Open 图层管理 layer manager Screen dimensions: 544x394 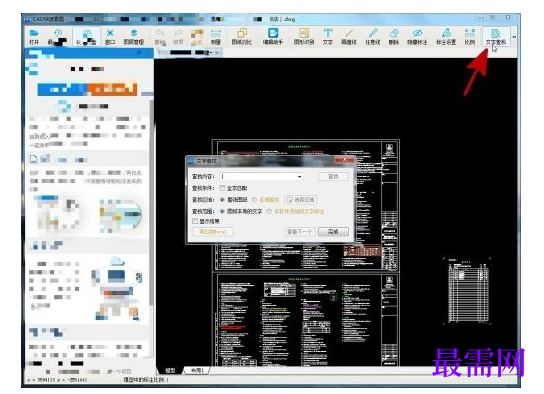(x=134, y=37)
